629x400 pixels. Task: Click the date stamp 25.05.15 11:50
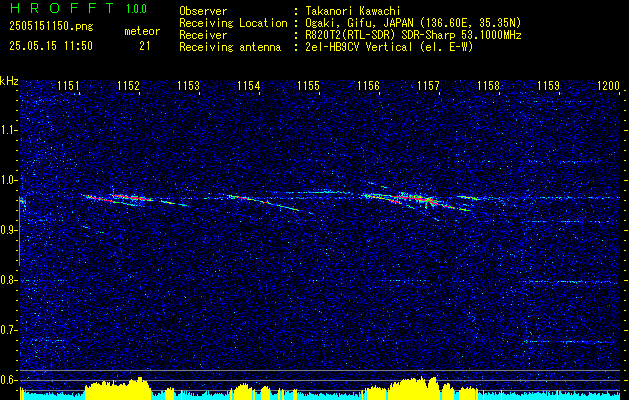[x=51, y=46]
